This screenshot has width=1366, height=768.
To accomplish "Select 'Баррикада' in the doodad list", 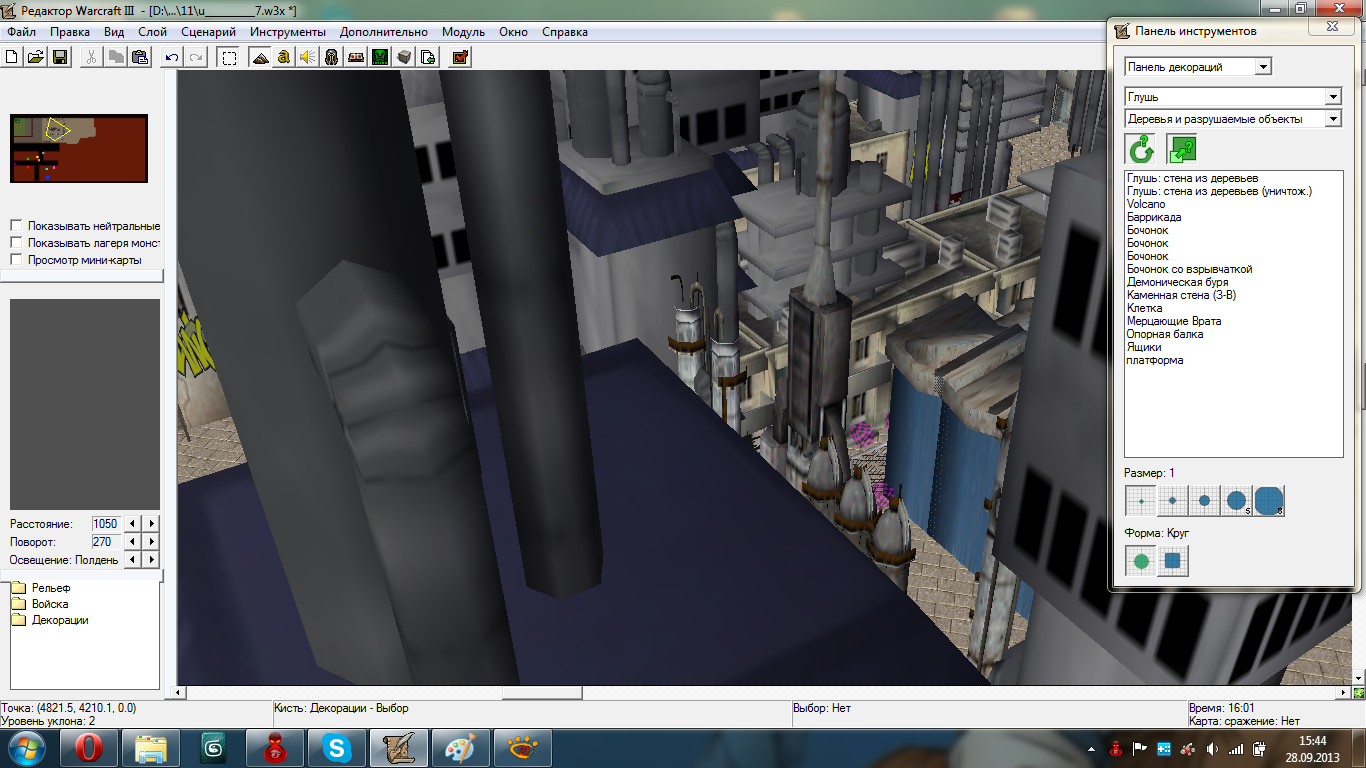I will pos(1154,217).
